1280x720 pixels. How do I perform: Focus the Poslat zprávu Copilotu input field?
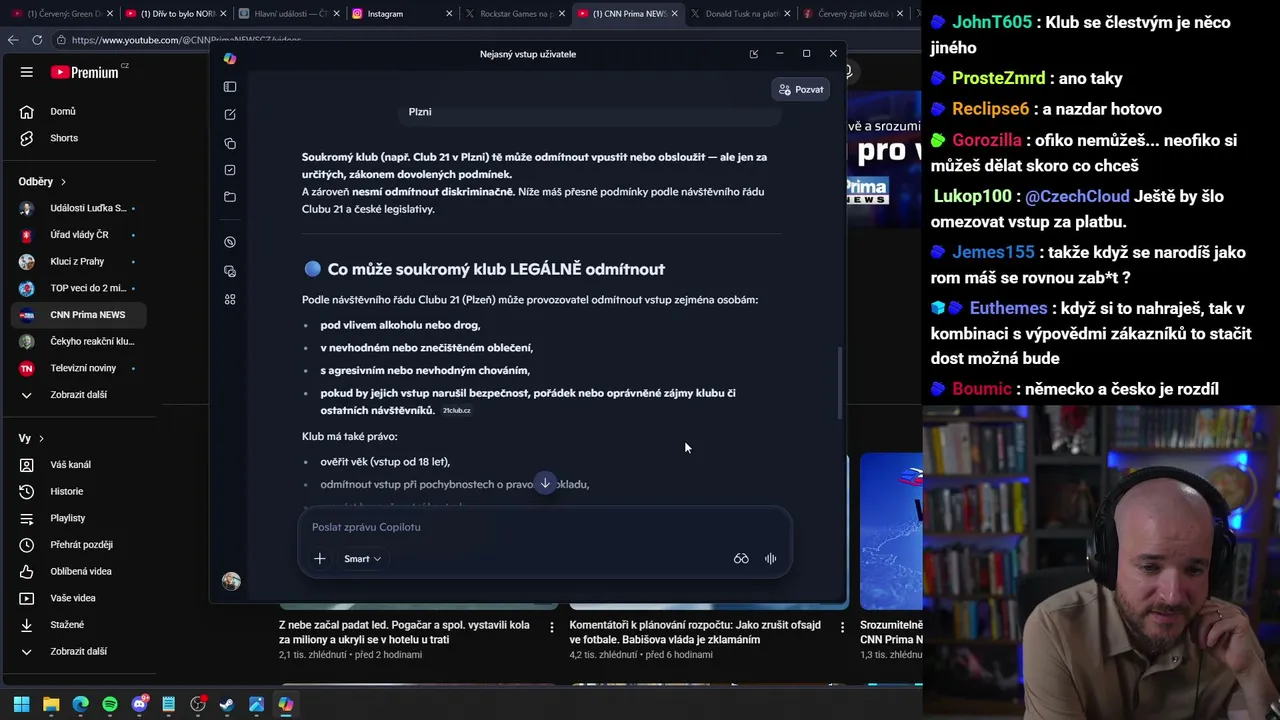pos(545,527)
